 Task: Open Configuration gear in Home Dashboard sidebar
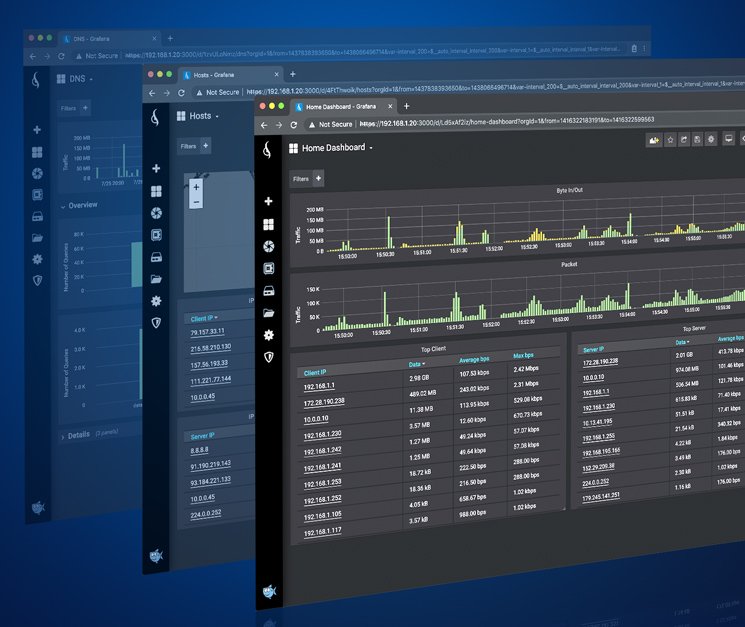point(268,335)
